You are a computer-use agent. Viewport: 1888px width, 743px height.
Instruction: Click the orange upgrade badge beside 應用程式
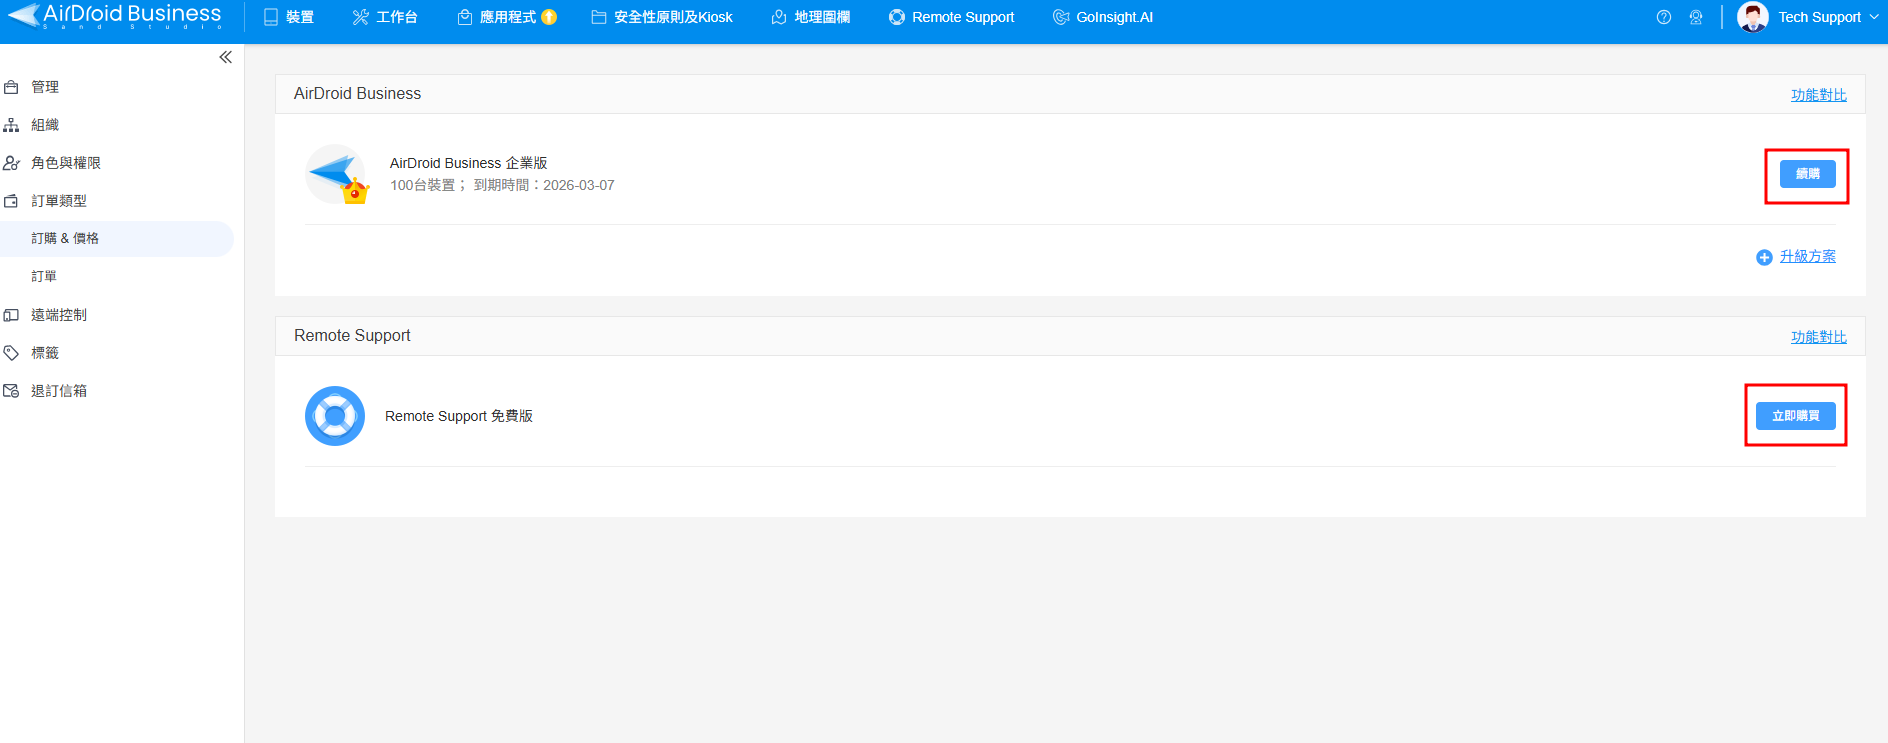pos(549,17)
